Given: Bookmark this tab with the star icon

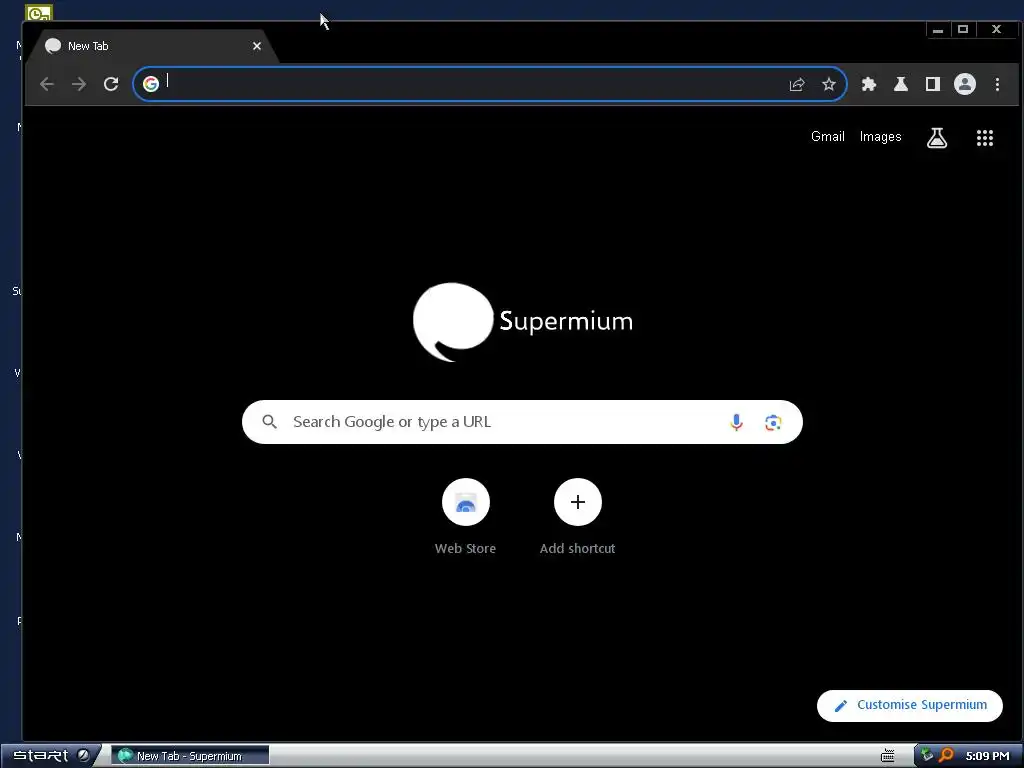Looking at the screenshot, I should click(x=829, y=84).
